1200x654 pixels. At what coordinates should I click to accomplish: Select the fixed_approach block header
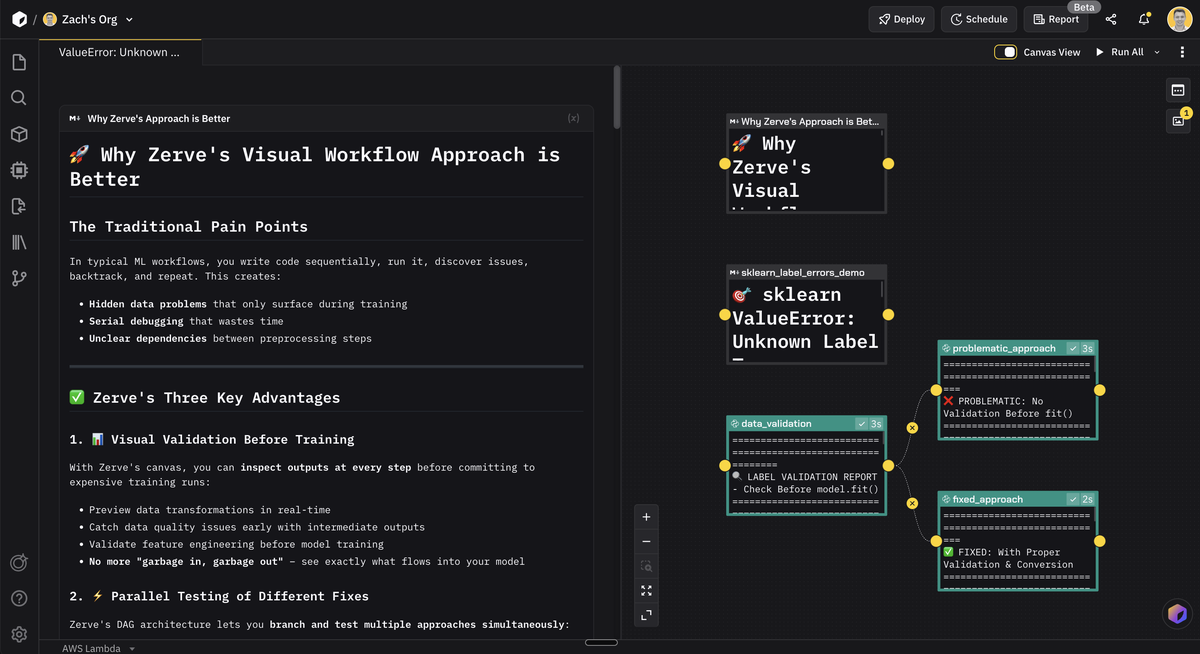click(x=1018, y=498)
